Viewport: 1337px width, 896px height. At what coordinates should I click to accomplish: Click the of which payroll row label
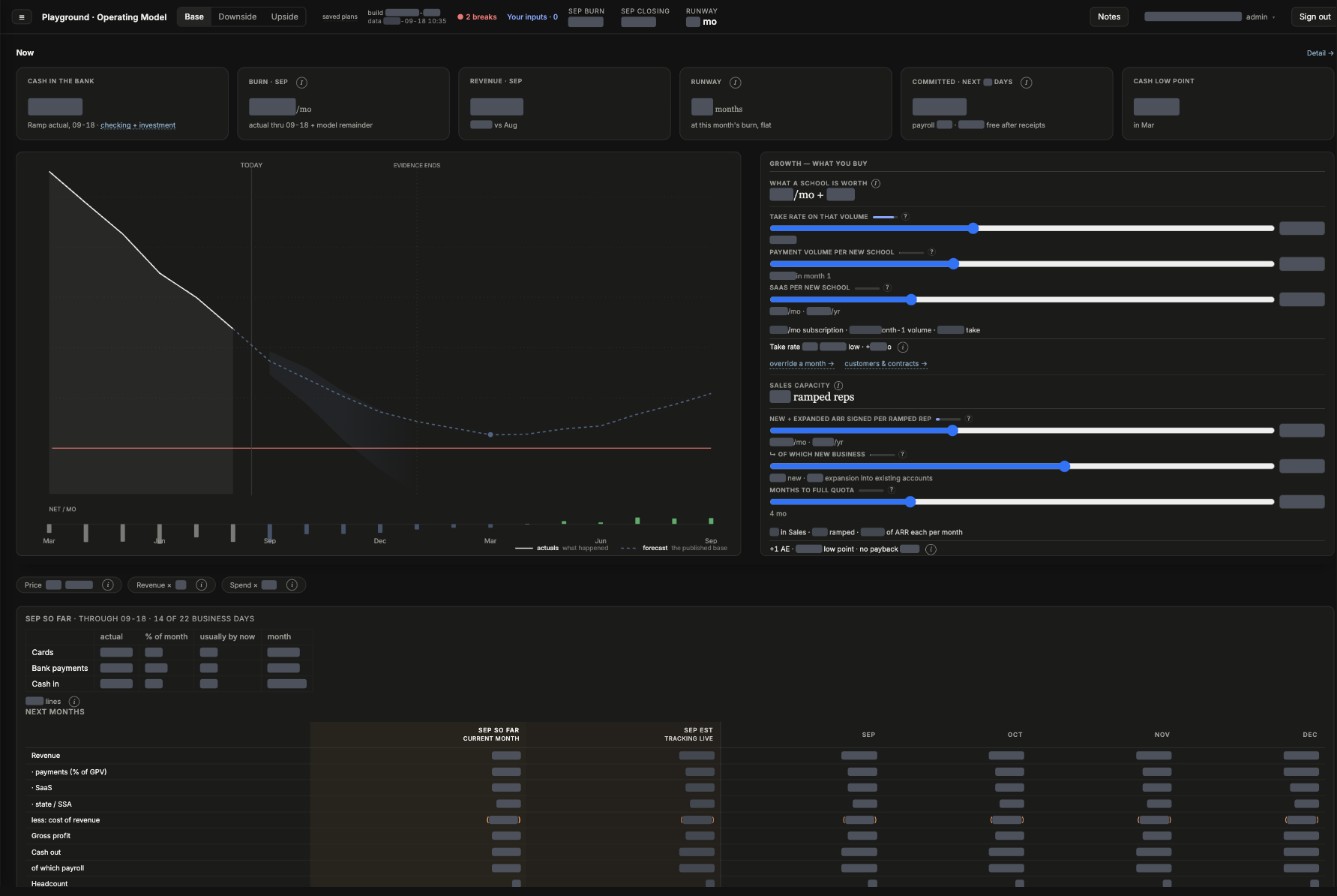(58, 868)
